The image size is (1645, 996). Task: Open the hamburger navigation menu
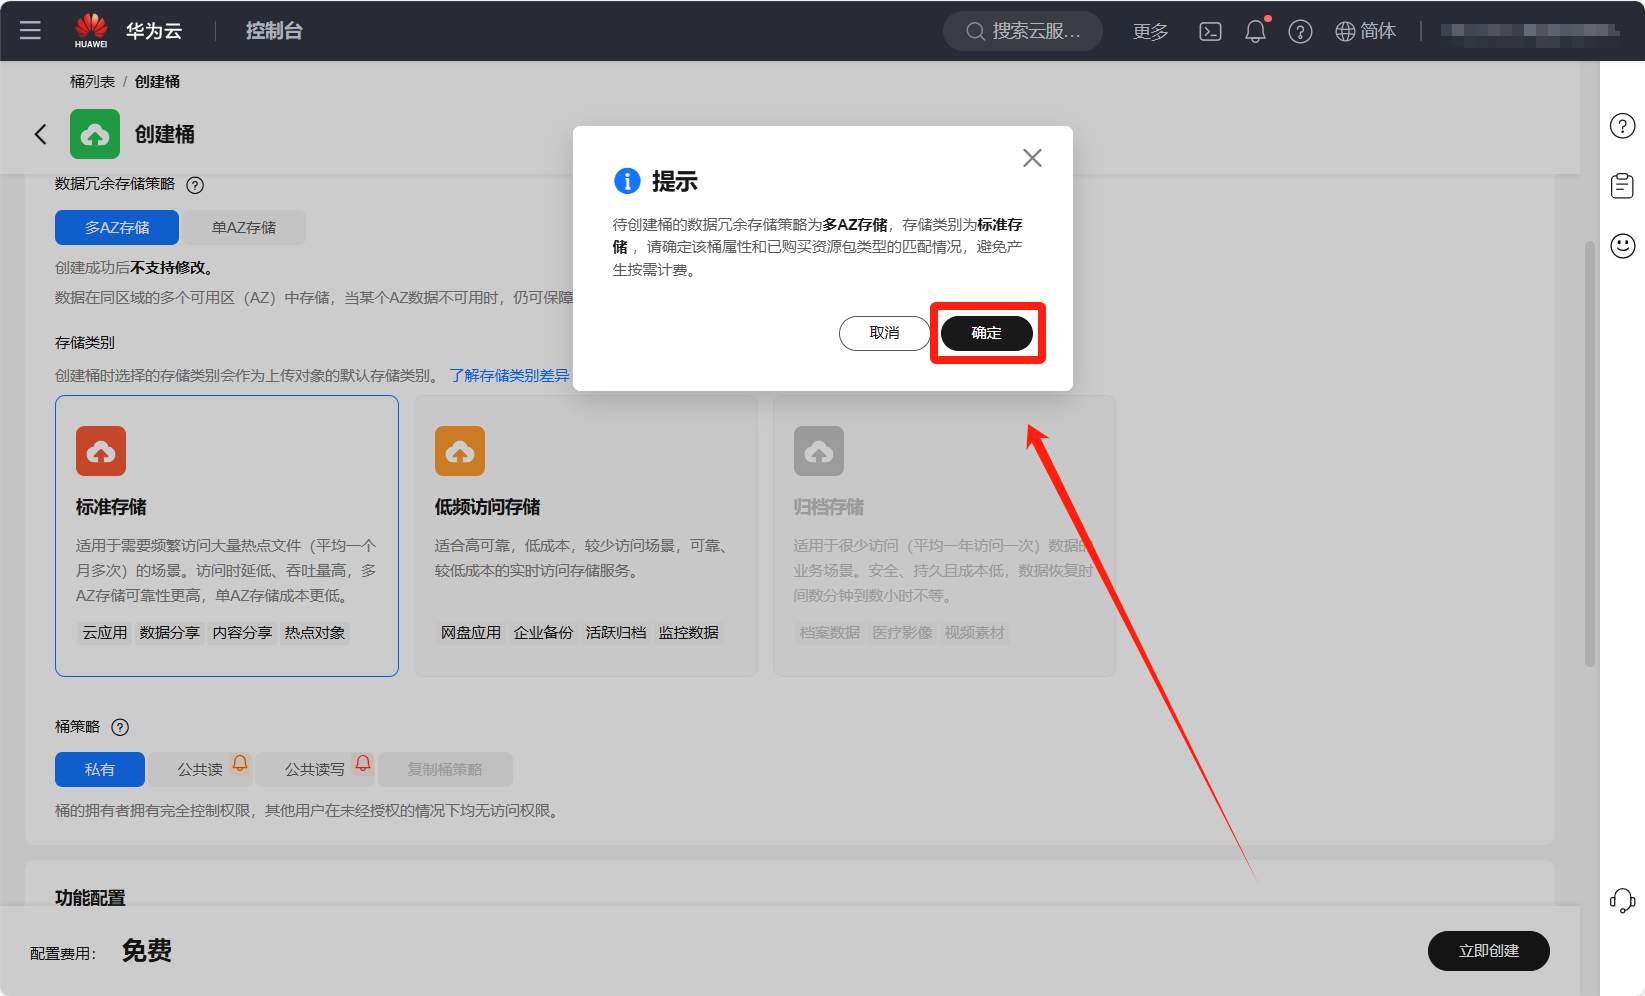tap(30, 30)
